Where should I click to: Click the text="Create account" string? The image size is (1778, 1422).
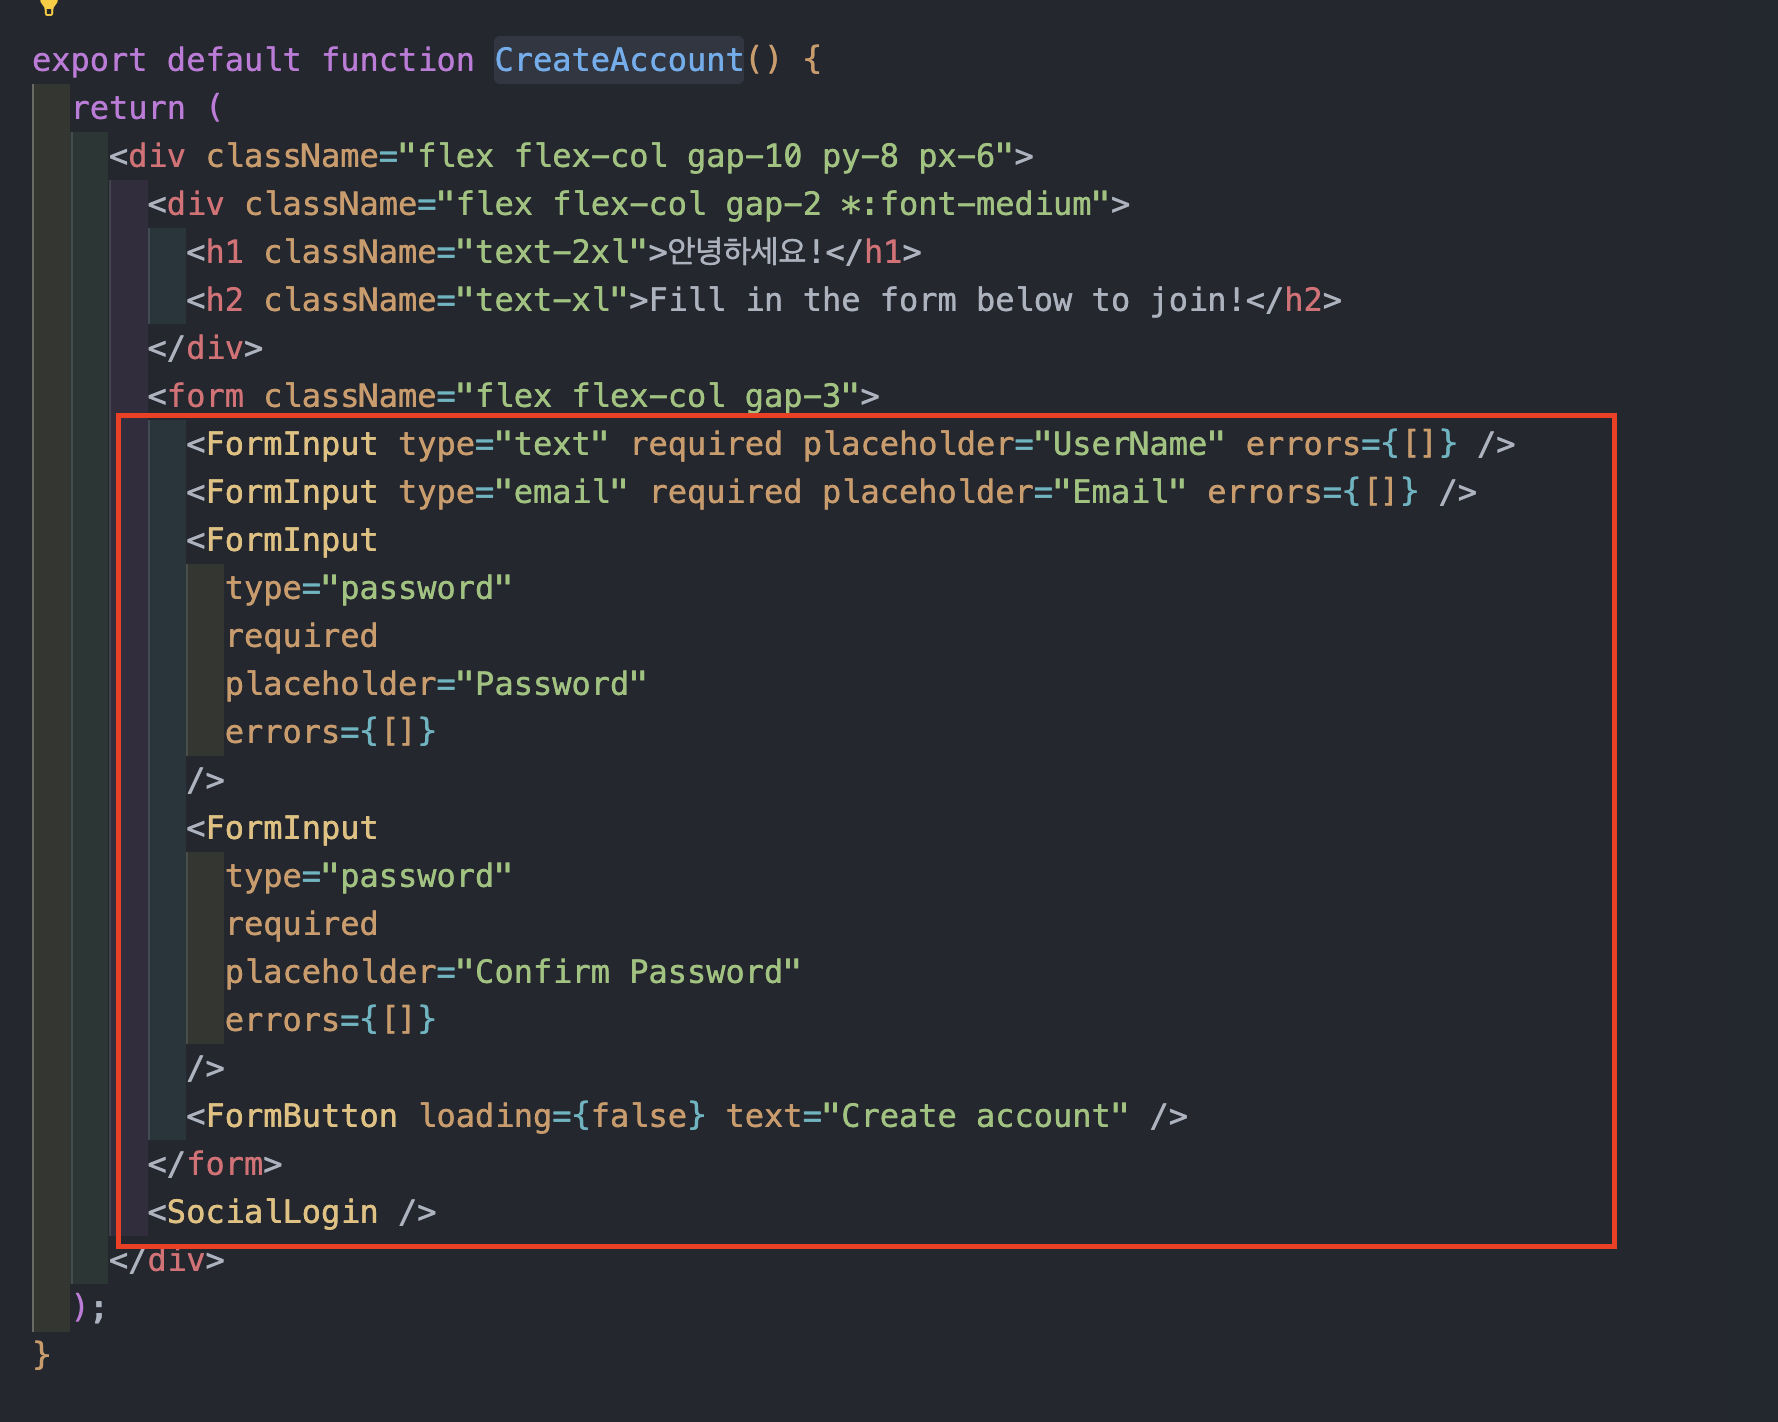click(927, 1116)
